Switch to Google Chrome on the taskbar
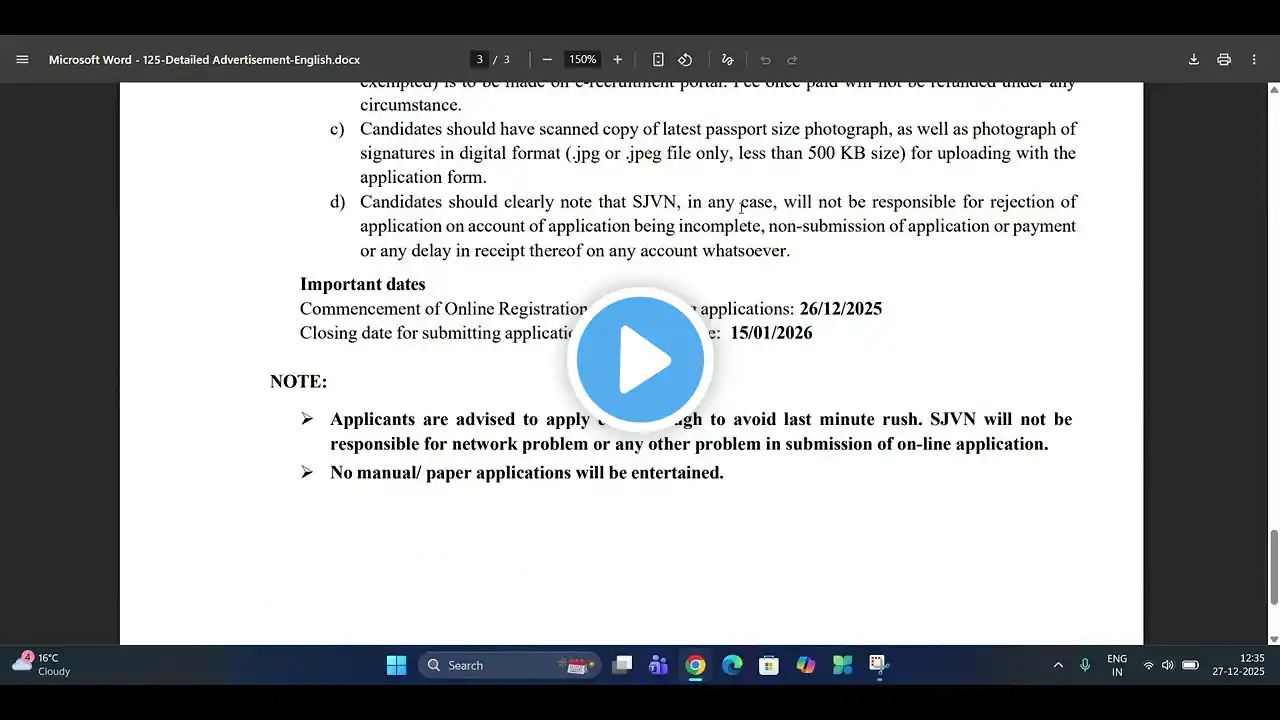 (x=695, y=665)
